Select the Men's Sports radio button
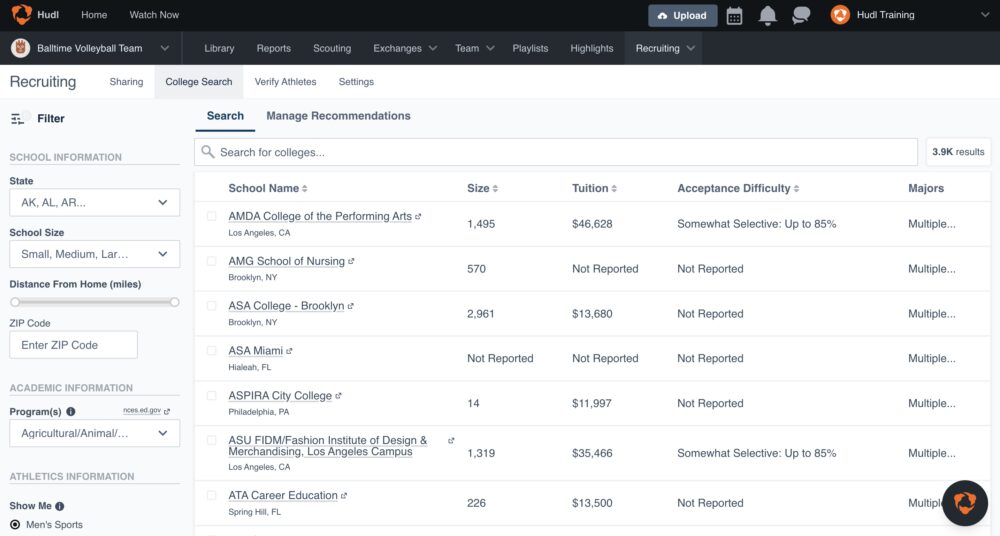Image resolution: width=1000 pixels, height=536 pixels. pyautogui.click(x=15, y=525)
